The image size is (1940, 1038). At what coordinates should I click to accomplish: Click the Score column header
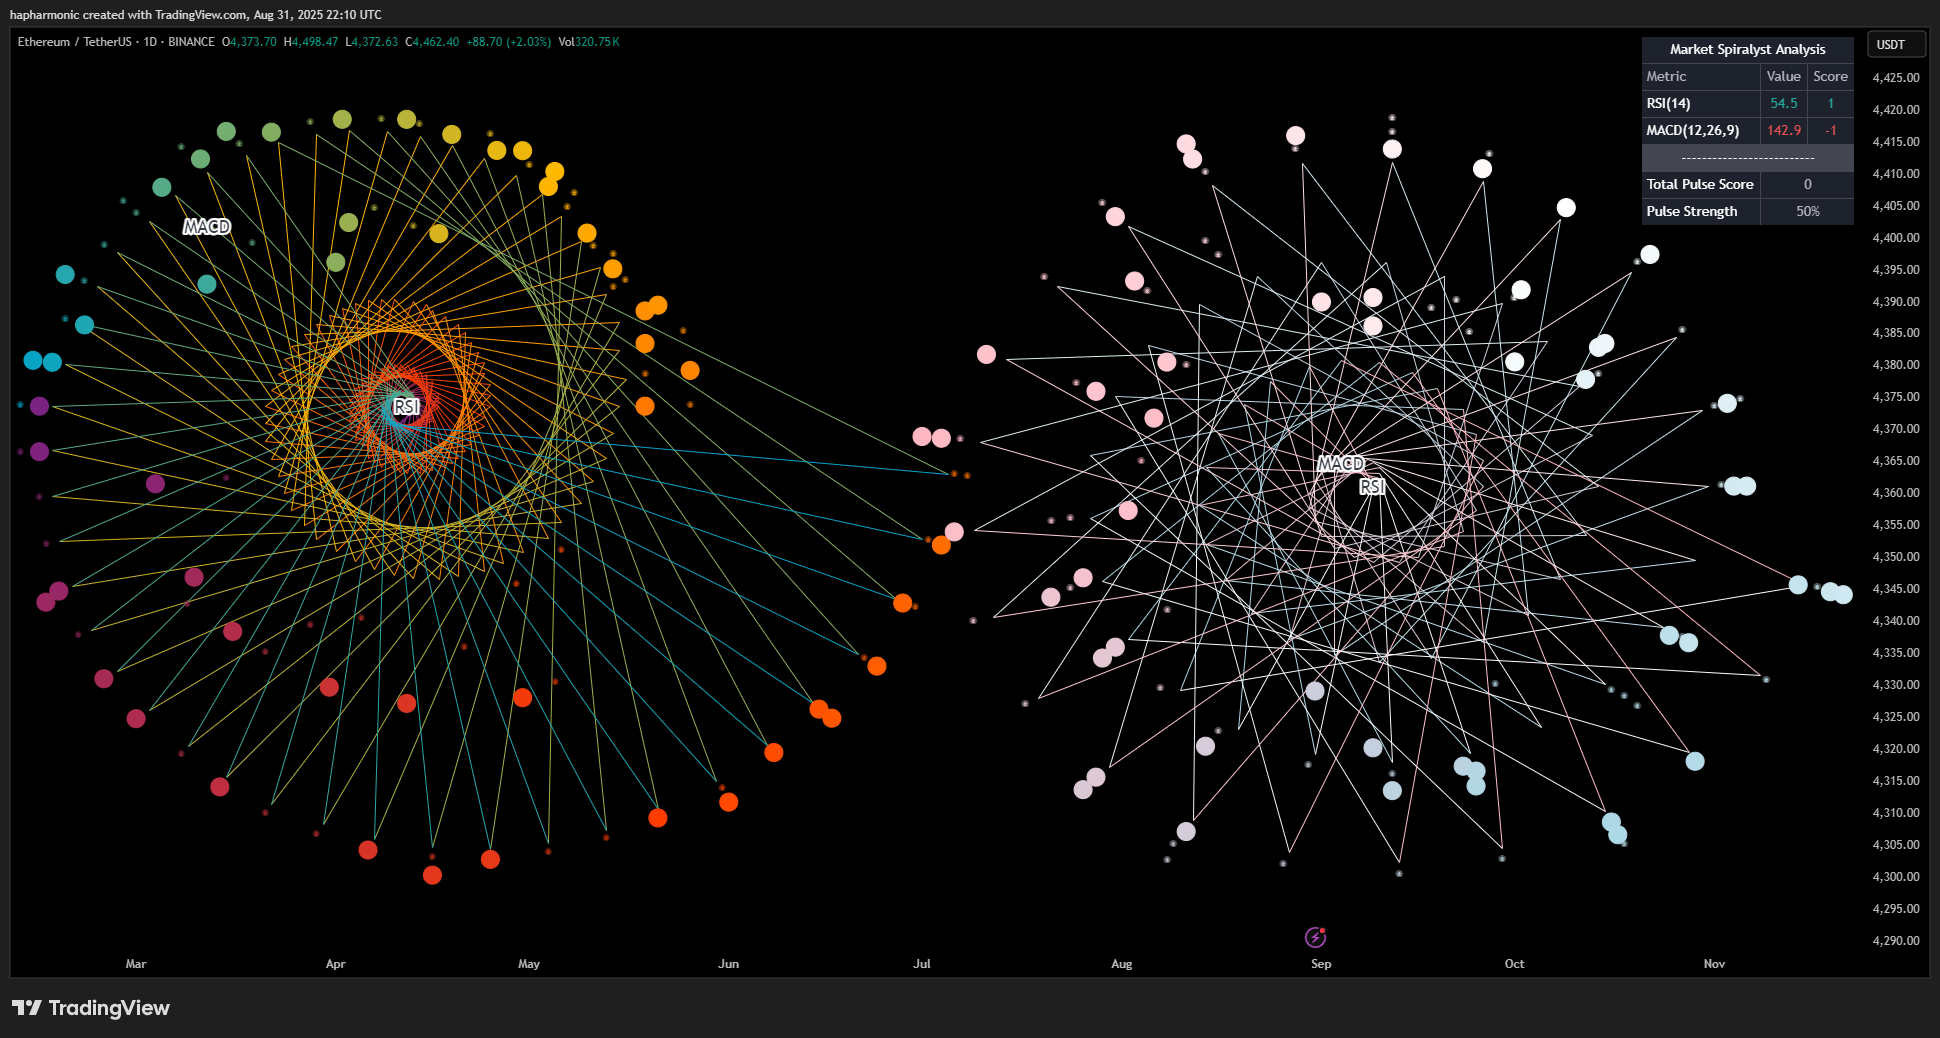click(1830, 76)
